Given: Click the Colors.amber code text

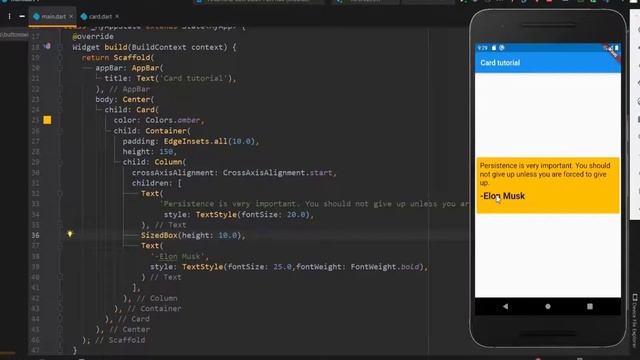Looking at the screenshot, I should pos(173,120).
